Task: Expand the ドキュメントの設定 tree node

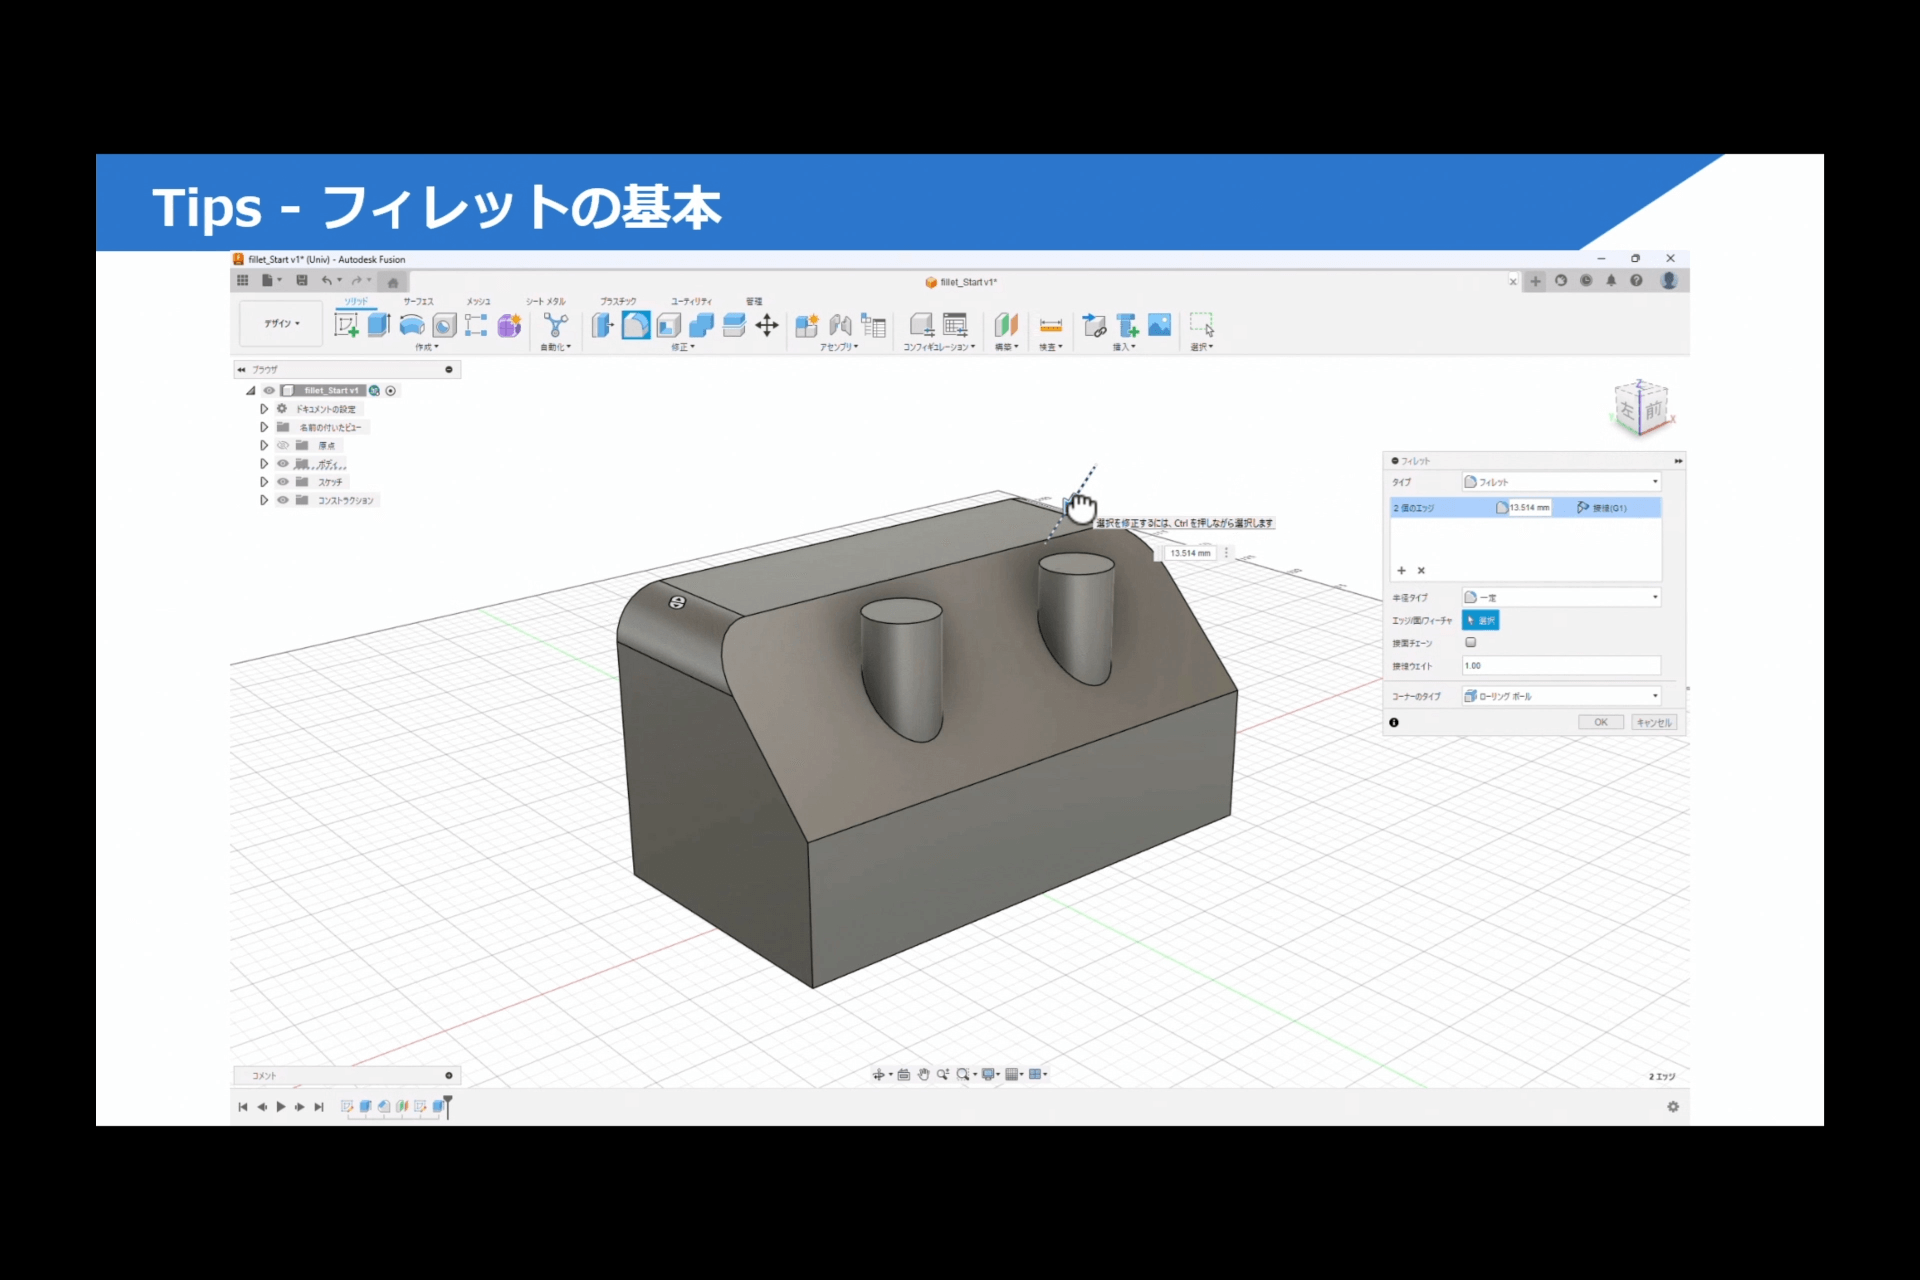Action: [x=264, y=409]
